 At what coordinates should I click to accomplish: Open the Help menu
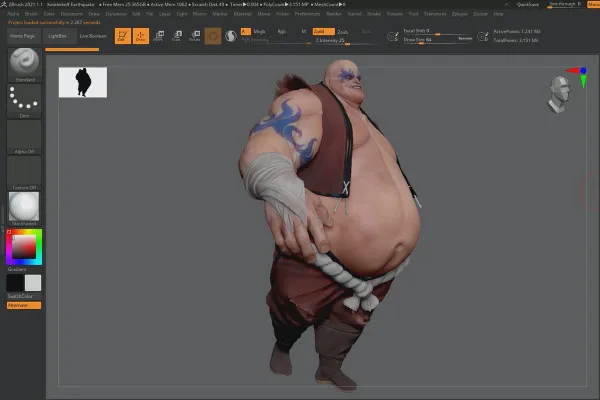click(x=498, y=14)
